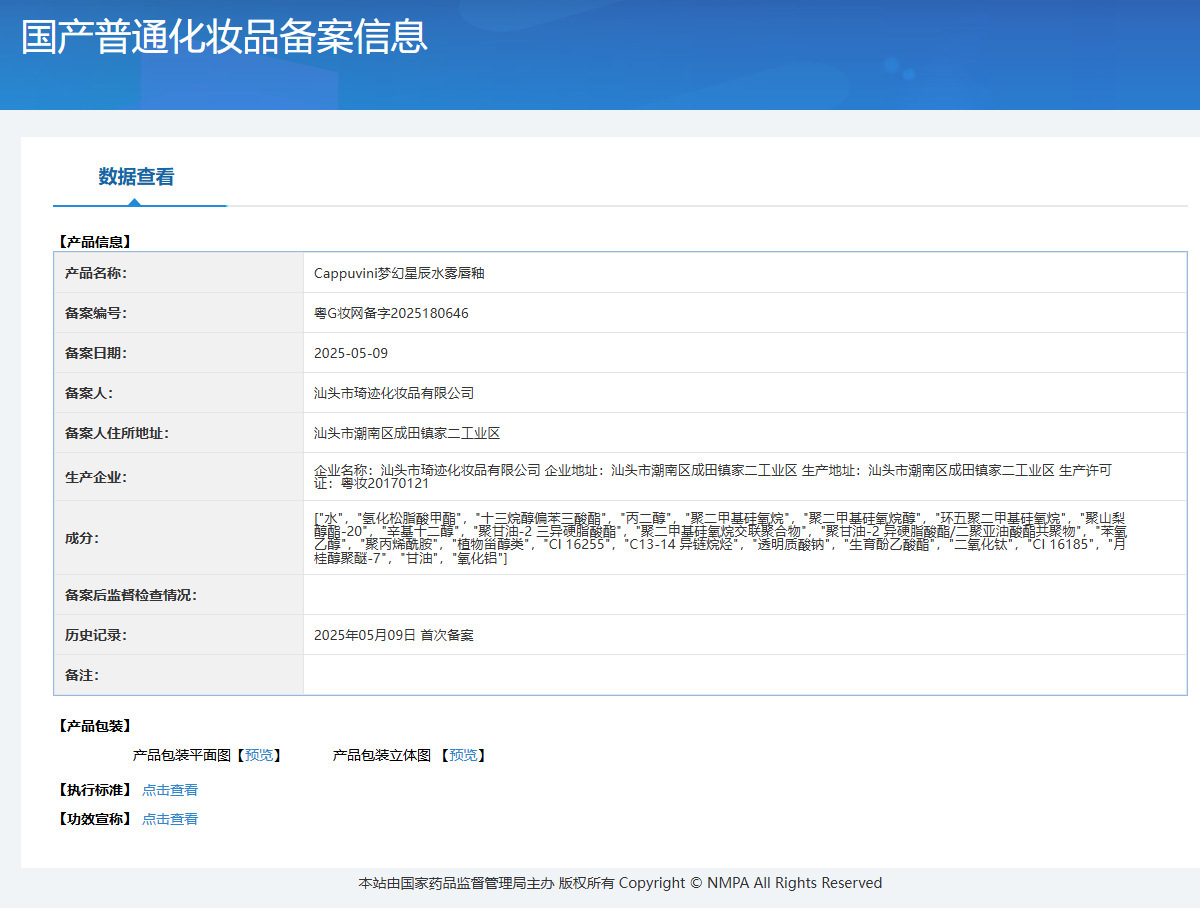Viewport: 1200px width, 908px height.
Task: Select the 数据查看 tab
Action: point(136,177)
